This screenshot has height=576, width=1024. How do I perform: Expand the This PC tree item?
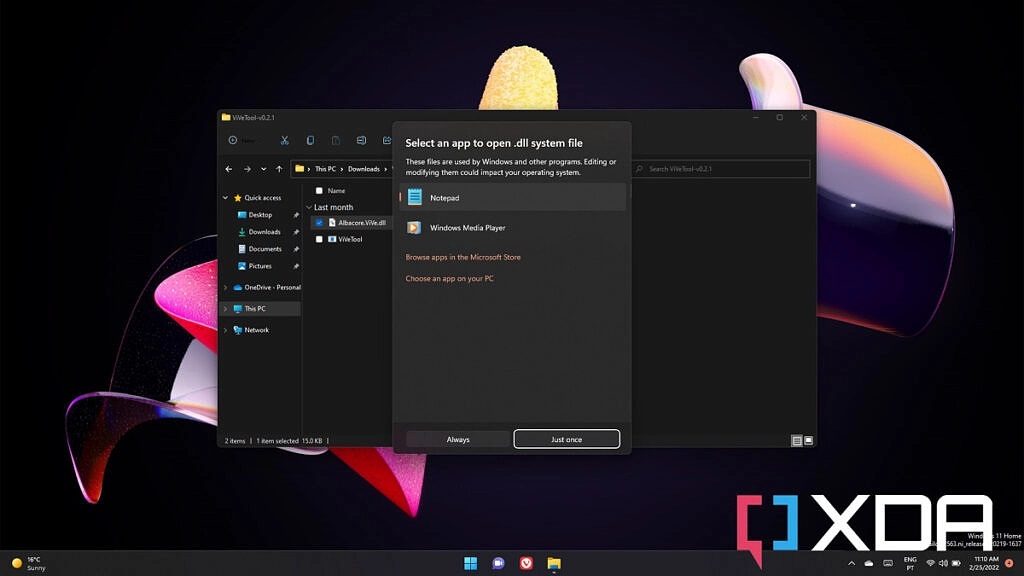tap(224, 309)
